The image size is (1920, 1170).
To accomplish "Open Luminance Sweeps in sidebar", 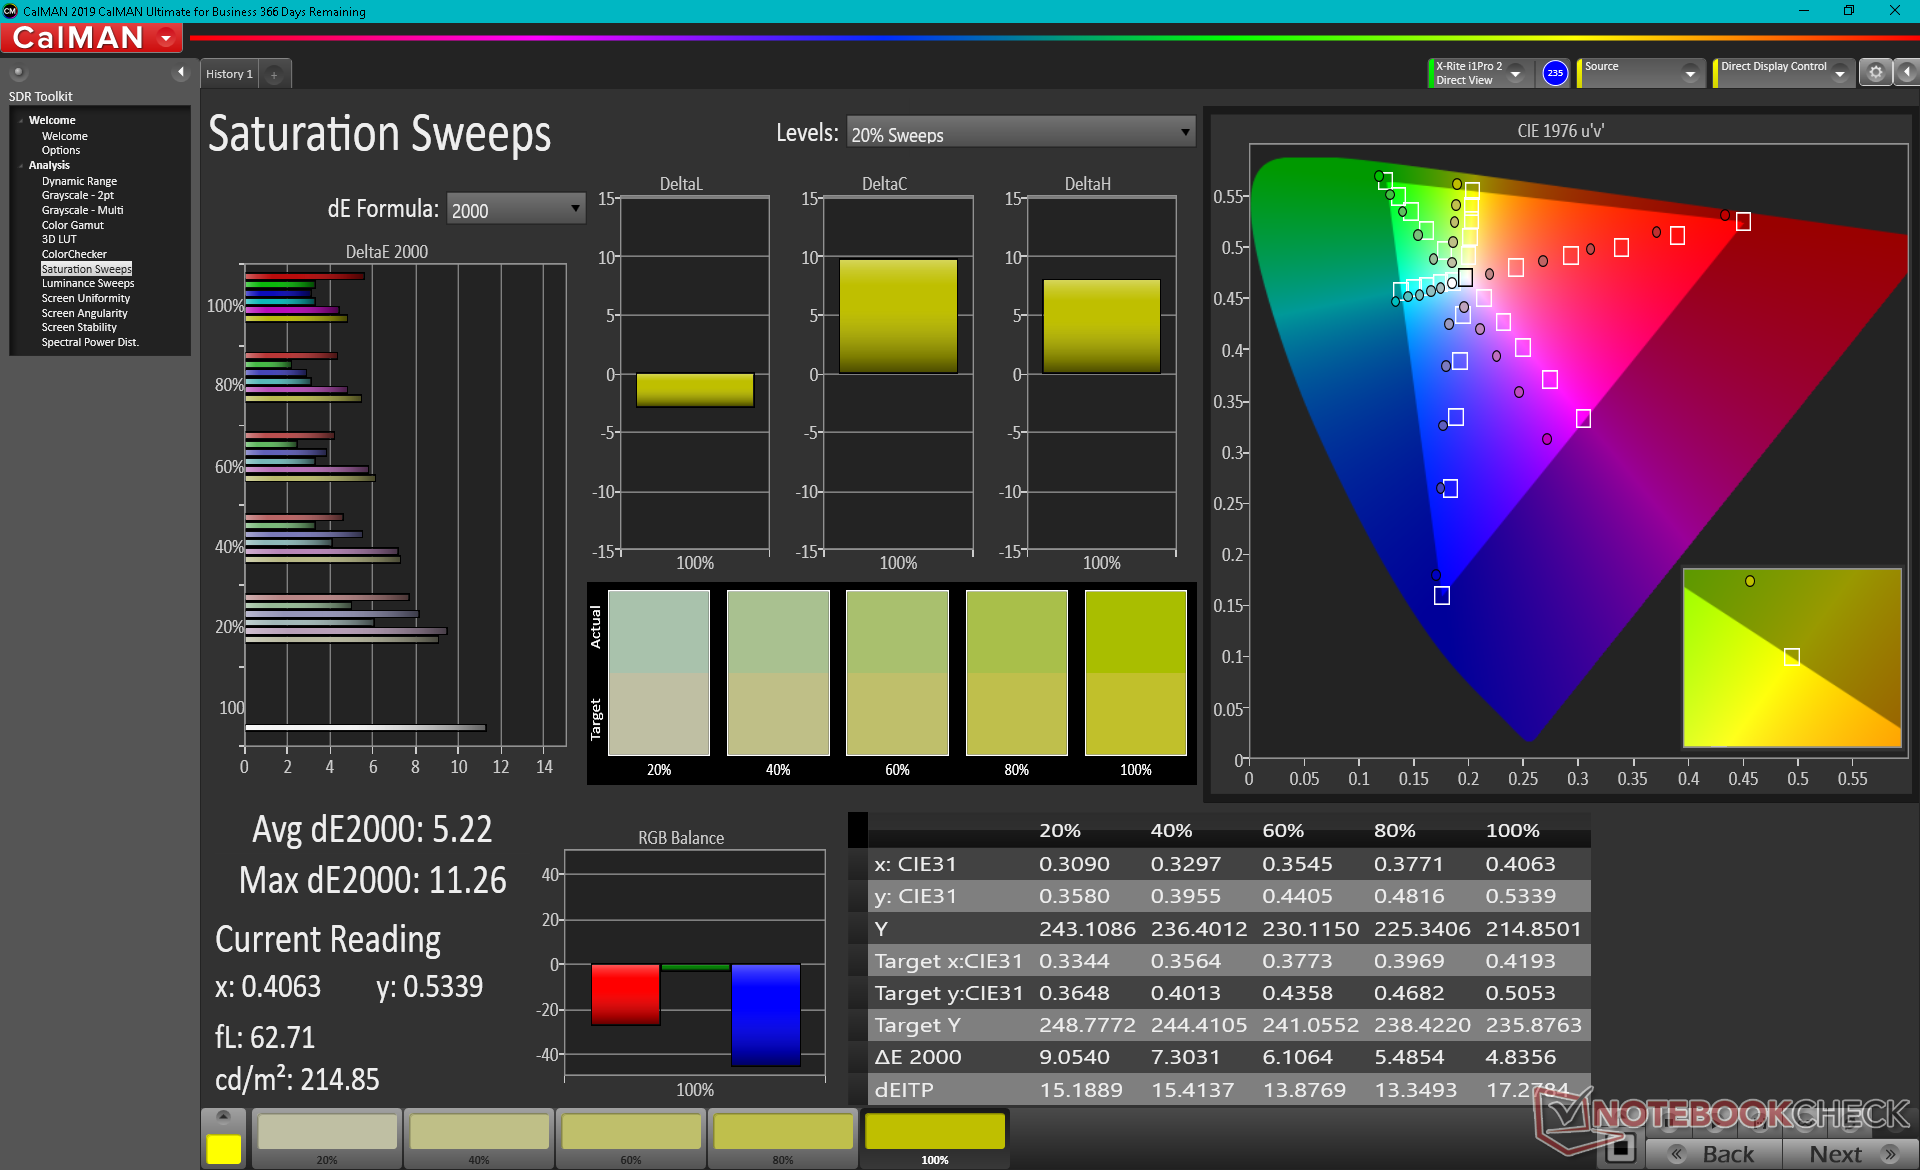I will [87, 283].
